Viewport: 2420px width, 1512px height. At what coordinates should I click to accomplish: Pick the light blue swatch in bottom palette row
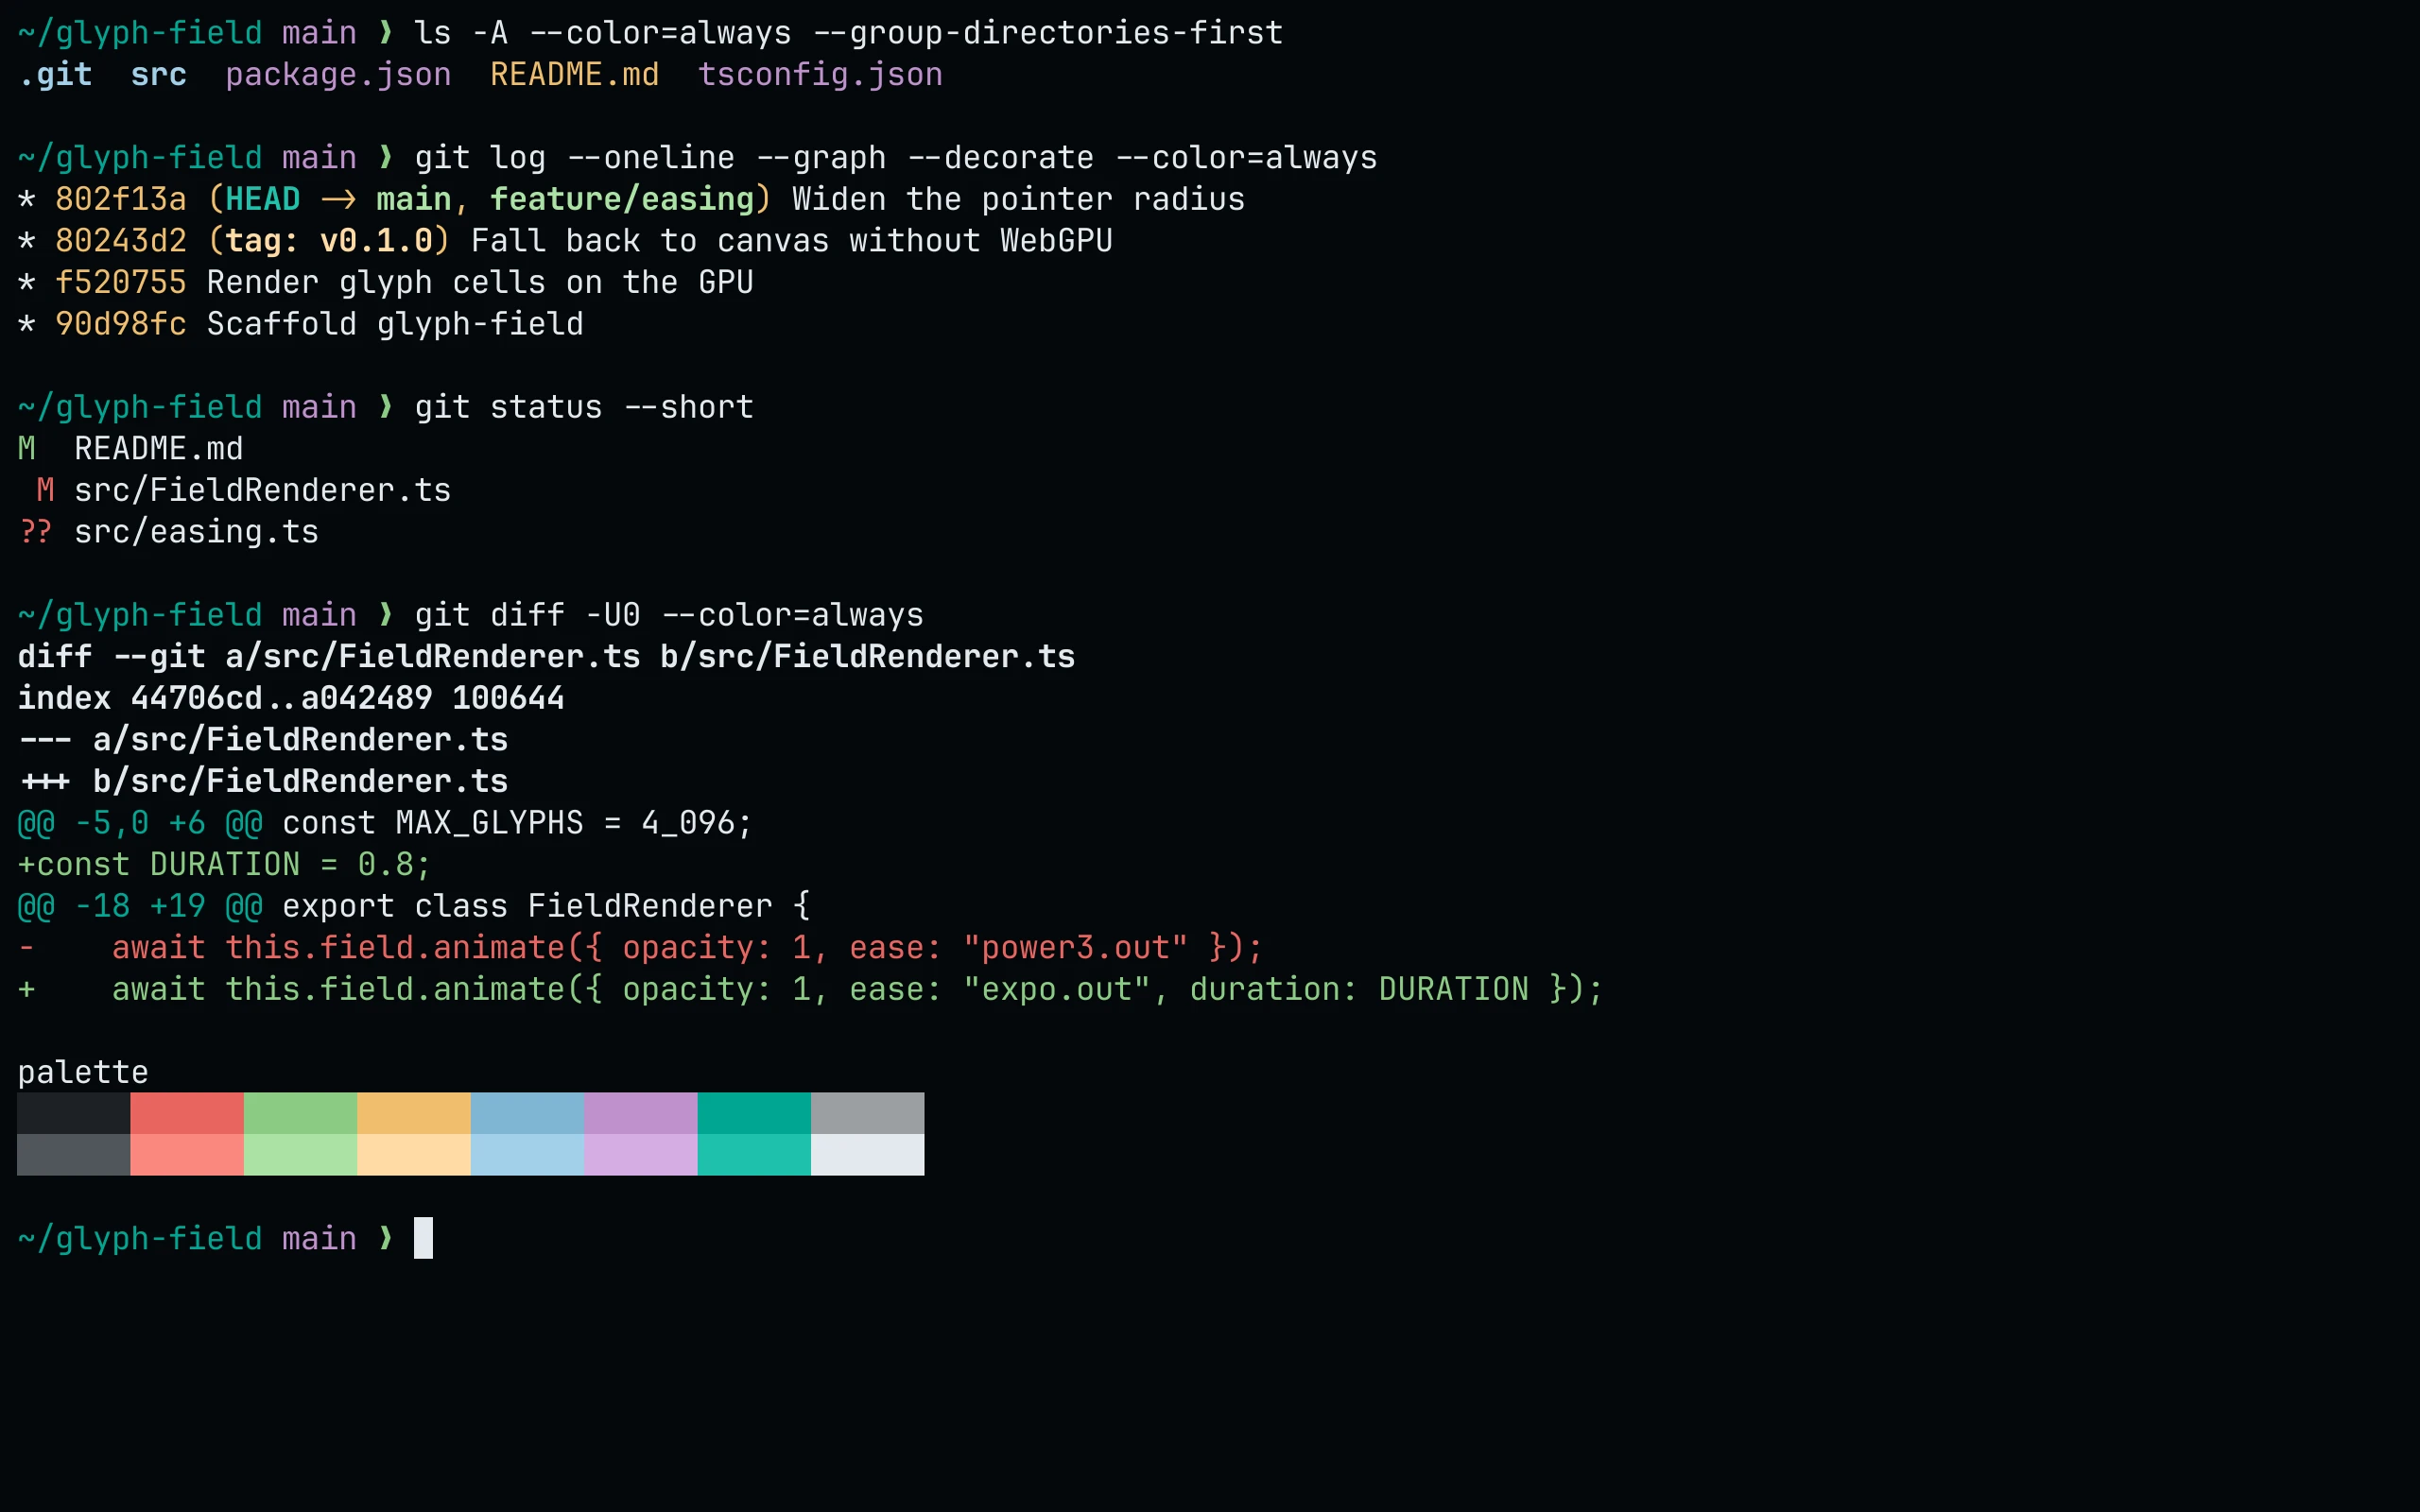point(527,1155)
